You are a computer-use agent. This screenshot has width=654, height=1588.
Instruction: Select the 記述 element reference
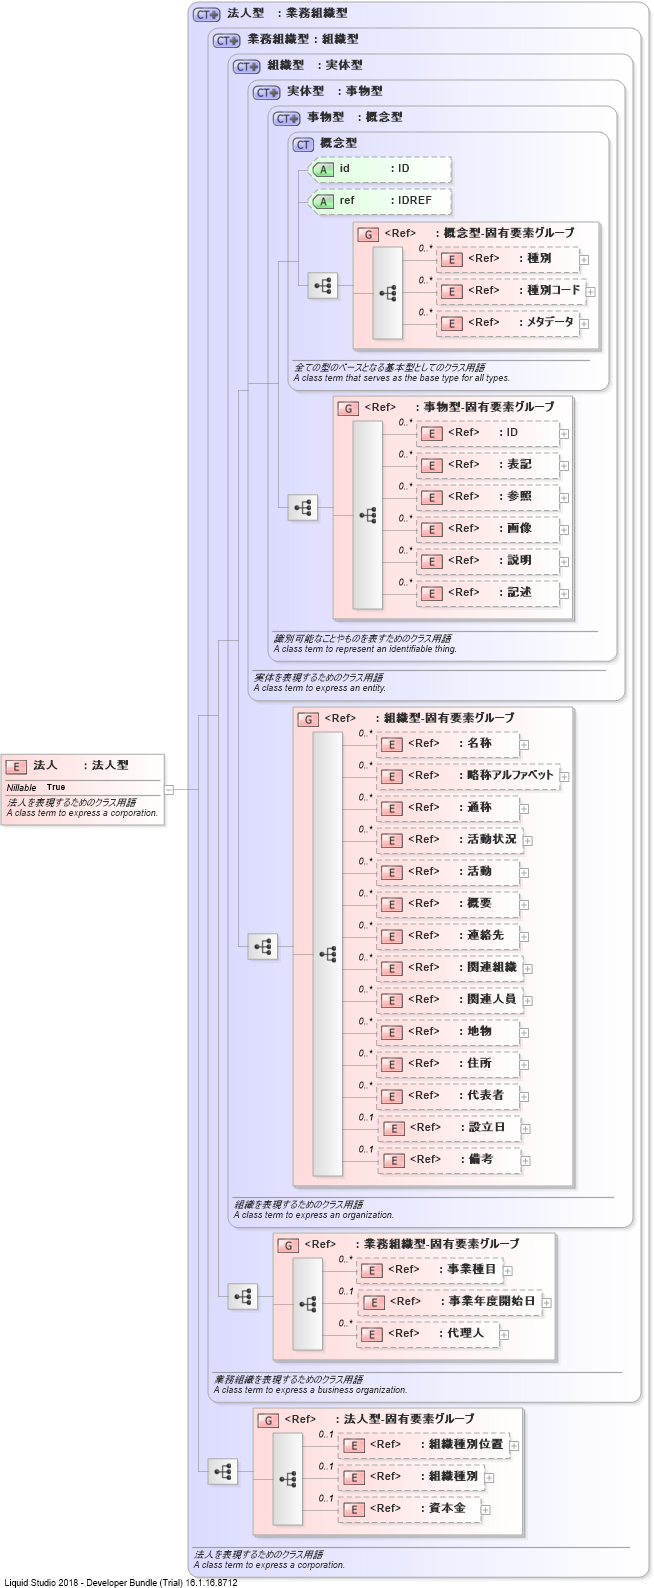pos(488,593)
